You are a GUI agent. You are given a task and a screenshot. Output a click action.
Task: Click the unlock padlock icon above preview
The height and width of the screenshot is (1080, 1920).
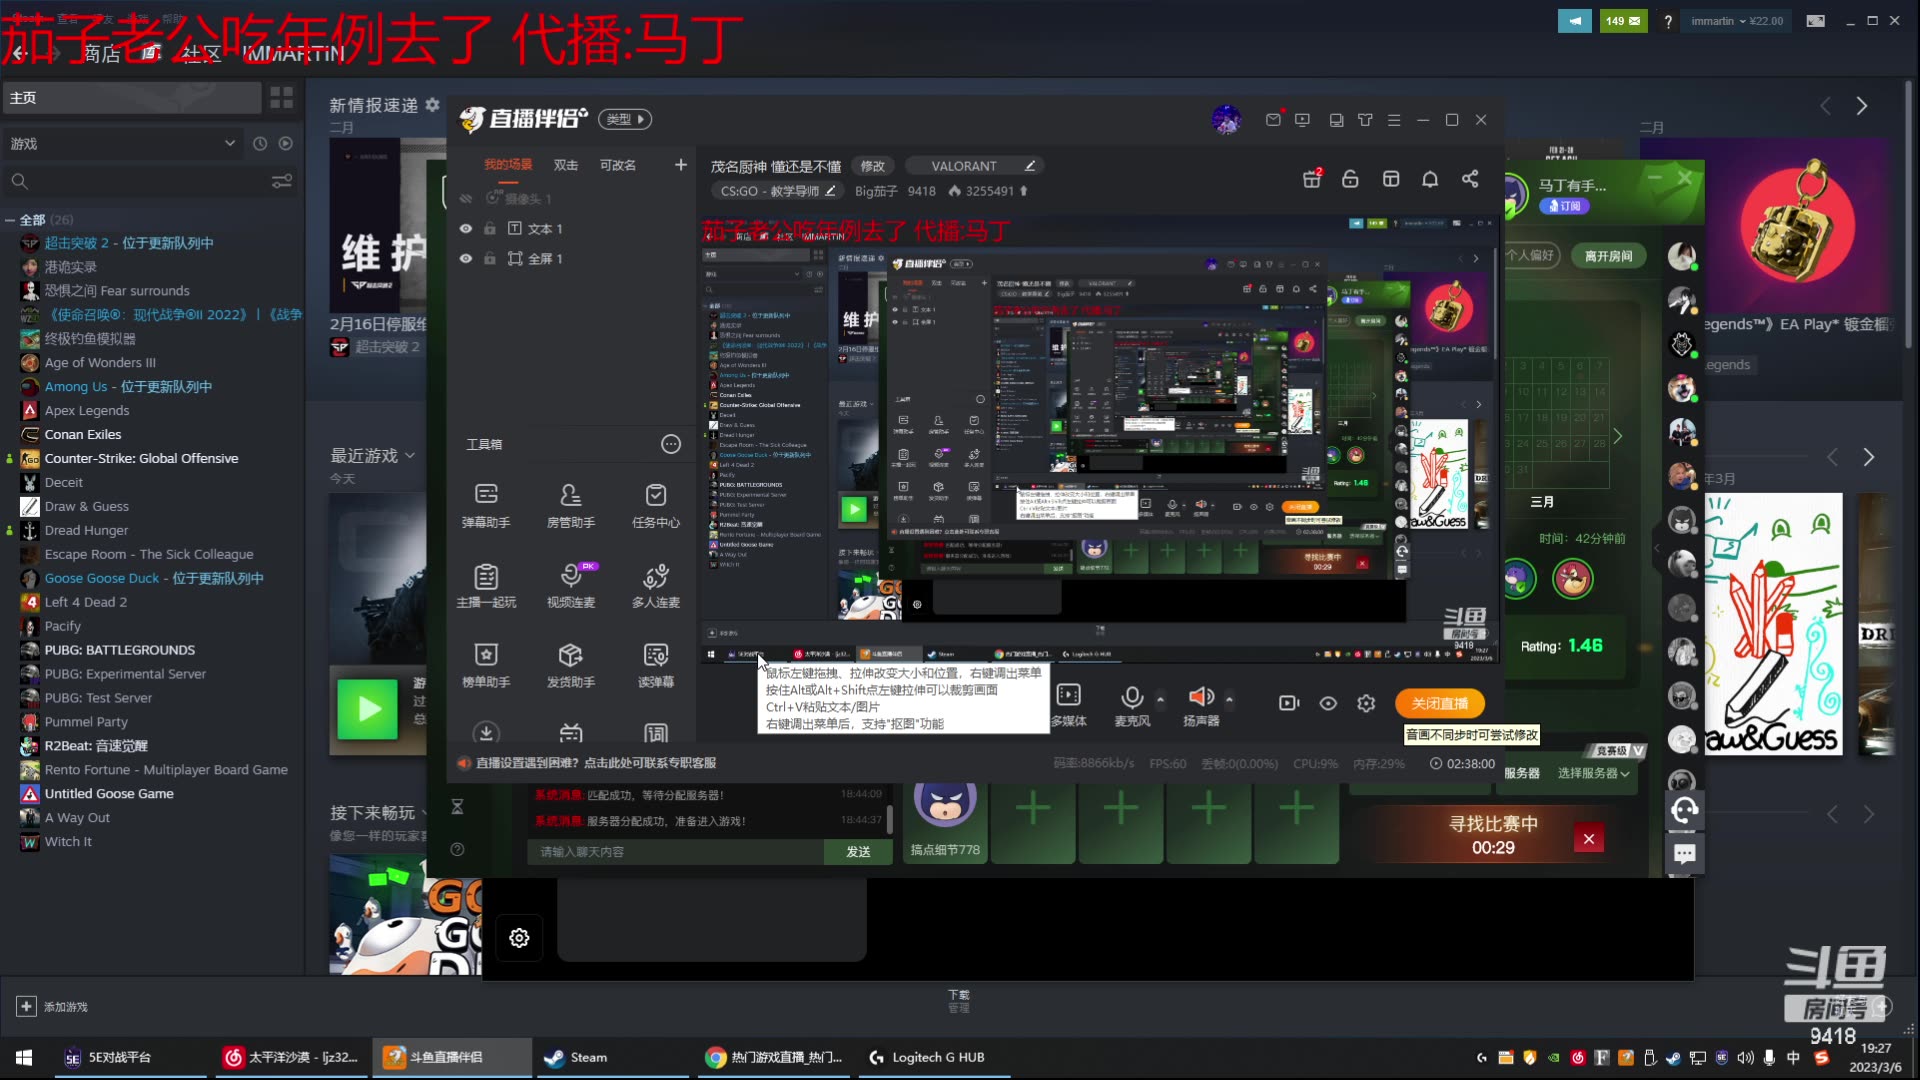(1350, 179)
